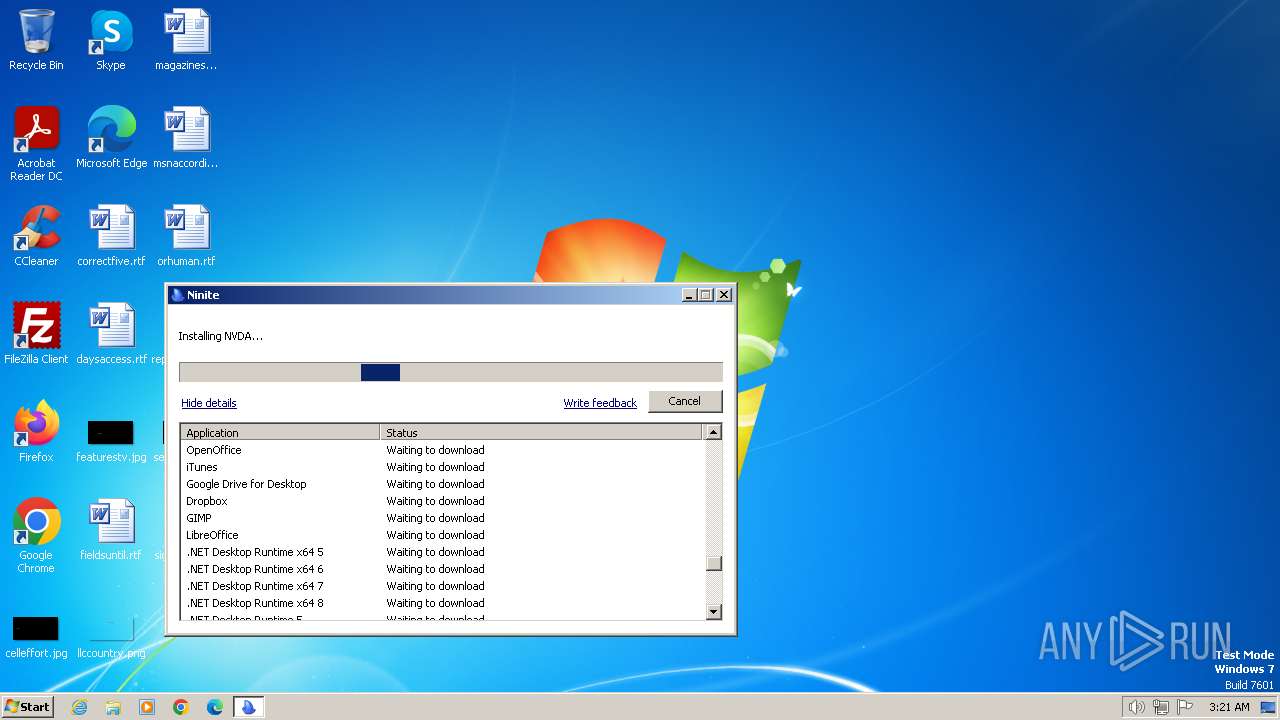Open Chrome from the taskbar
The height and width of the screenshot is (720, 1280).
tap(181, 707)
